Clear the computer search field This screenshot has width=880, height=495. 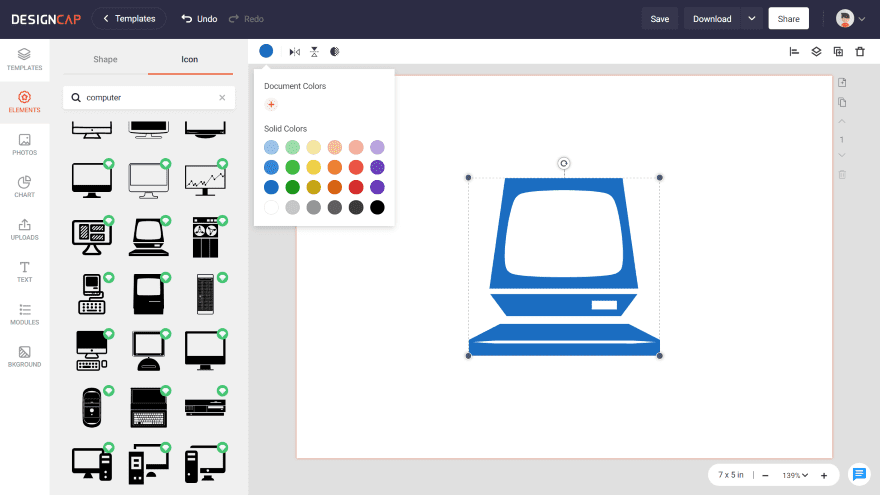tap(222, 98)
